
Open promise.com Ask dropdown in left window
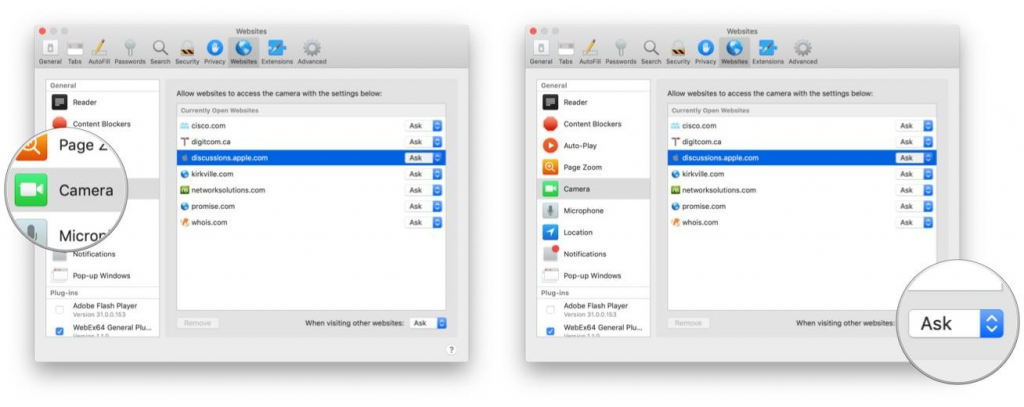(423, 206)
